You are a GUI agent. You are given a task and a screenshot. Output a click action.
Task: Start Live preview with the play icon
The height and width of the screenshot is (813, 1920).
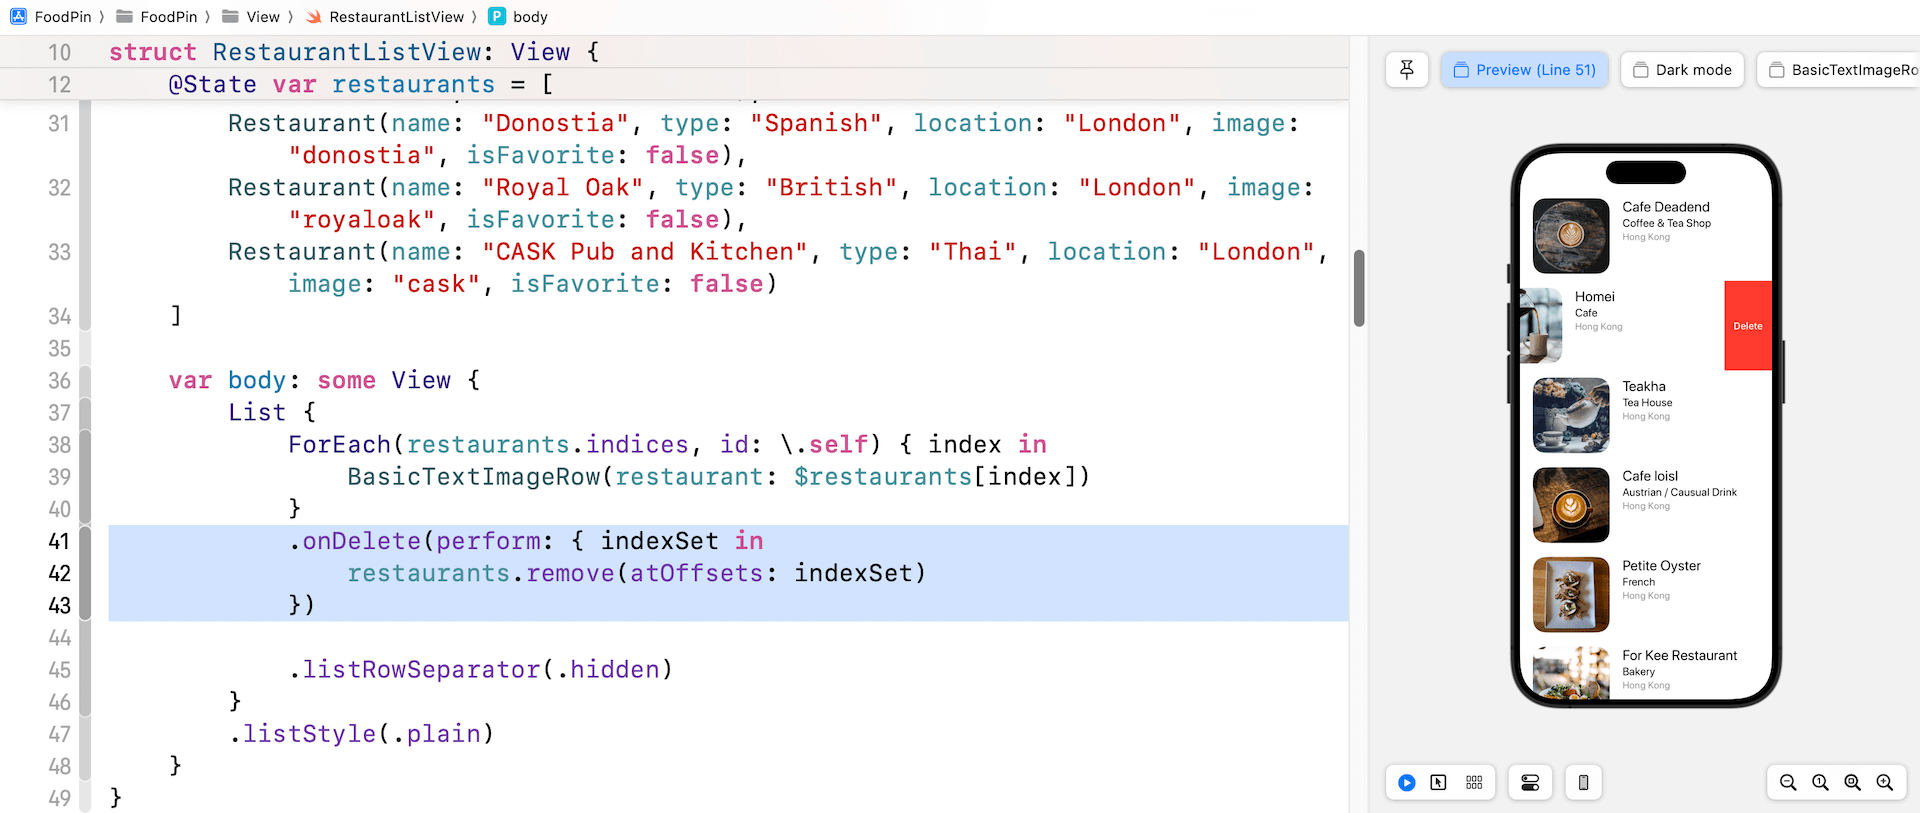[1406, 783]
